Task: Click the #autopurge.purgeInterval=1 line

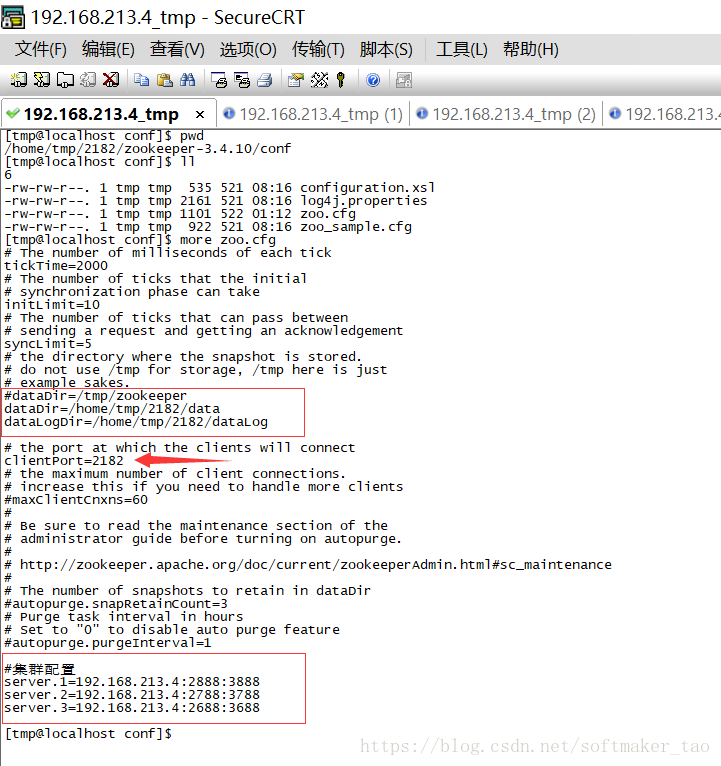Action: 107,643
